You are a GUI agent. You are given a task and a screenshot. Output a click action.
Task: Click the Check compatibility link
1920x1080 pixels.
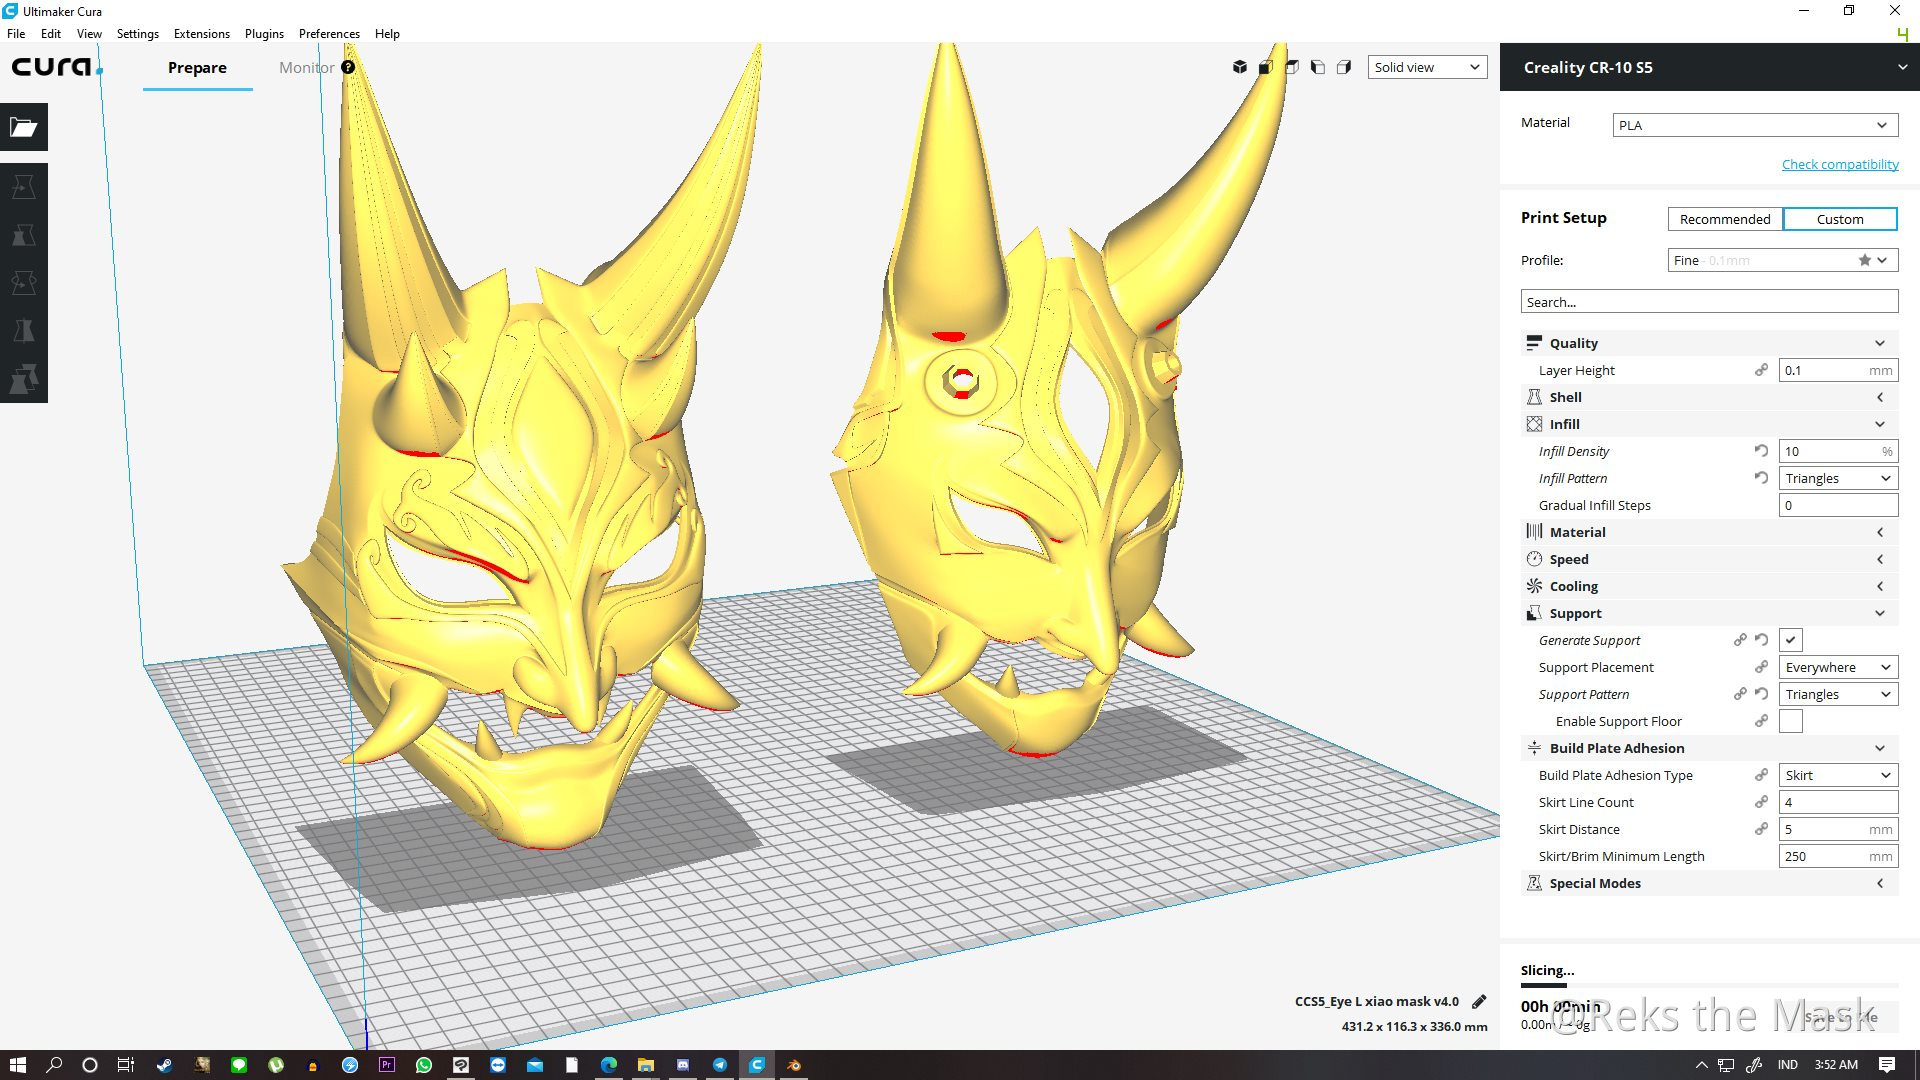click(x=1840, y=164)
